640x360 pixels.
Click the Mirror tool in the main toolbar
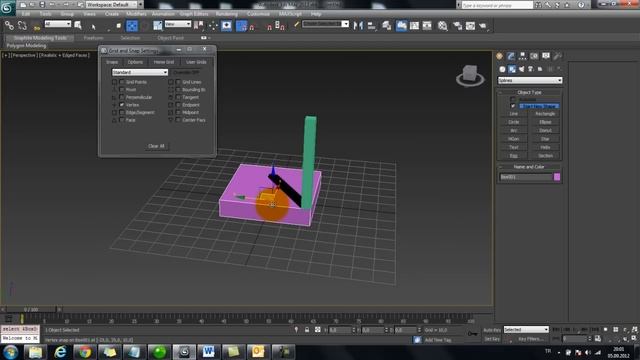[x=358, y=26]
